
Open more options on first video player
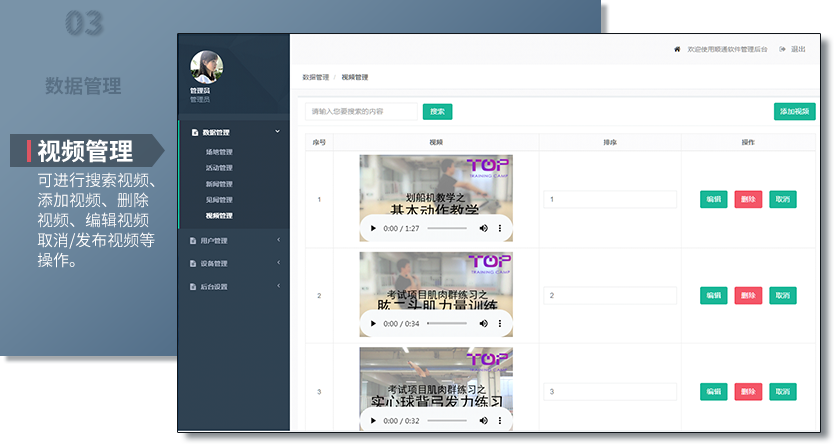click(501, 229)
